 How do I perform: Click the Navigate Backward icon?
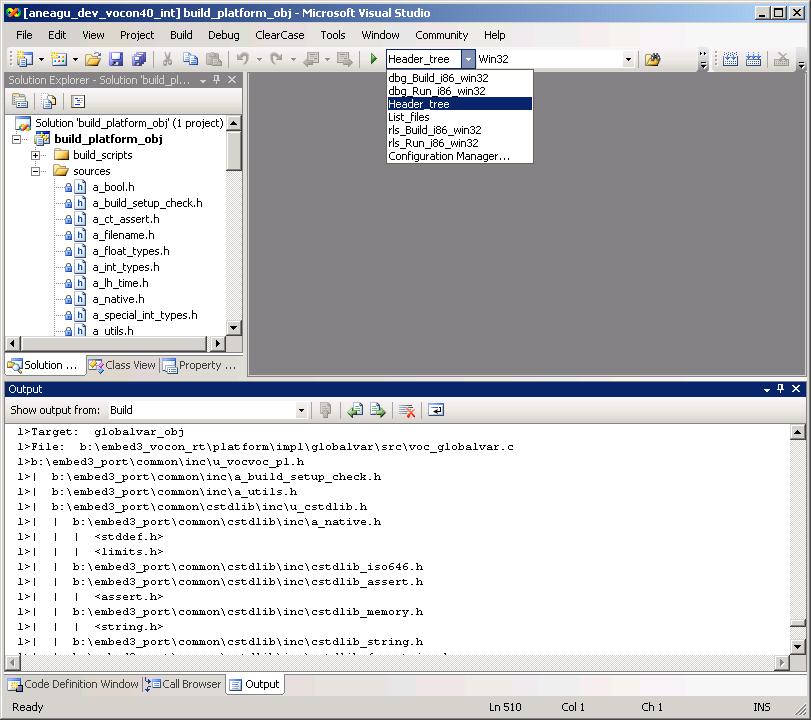point(311,59)
